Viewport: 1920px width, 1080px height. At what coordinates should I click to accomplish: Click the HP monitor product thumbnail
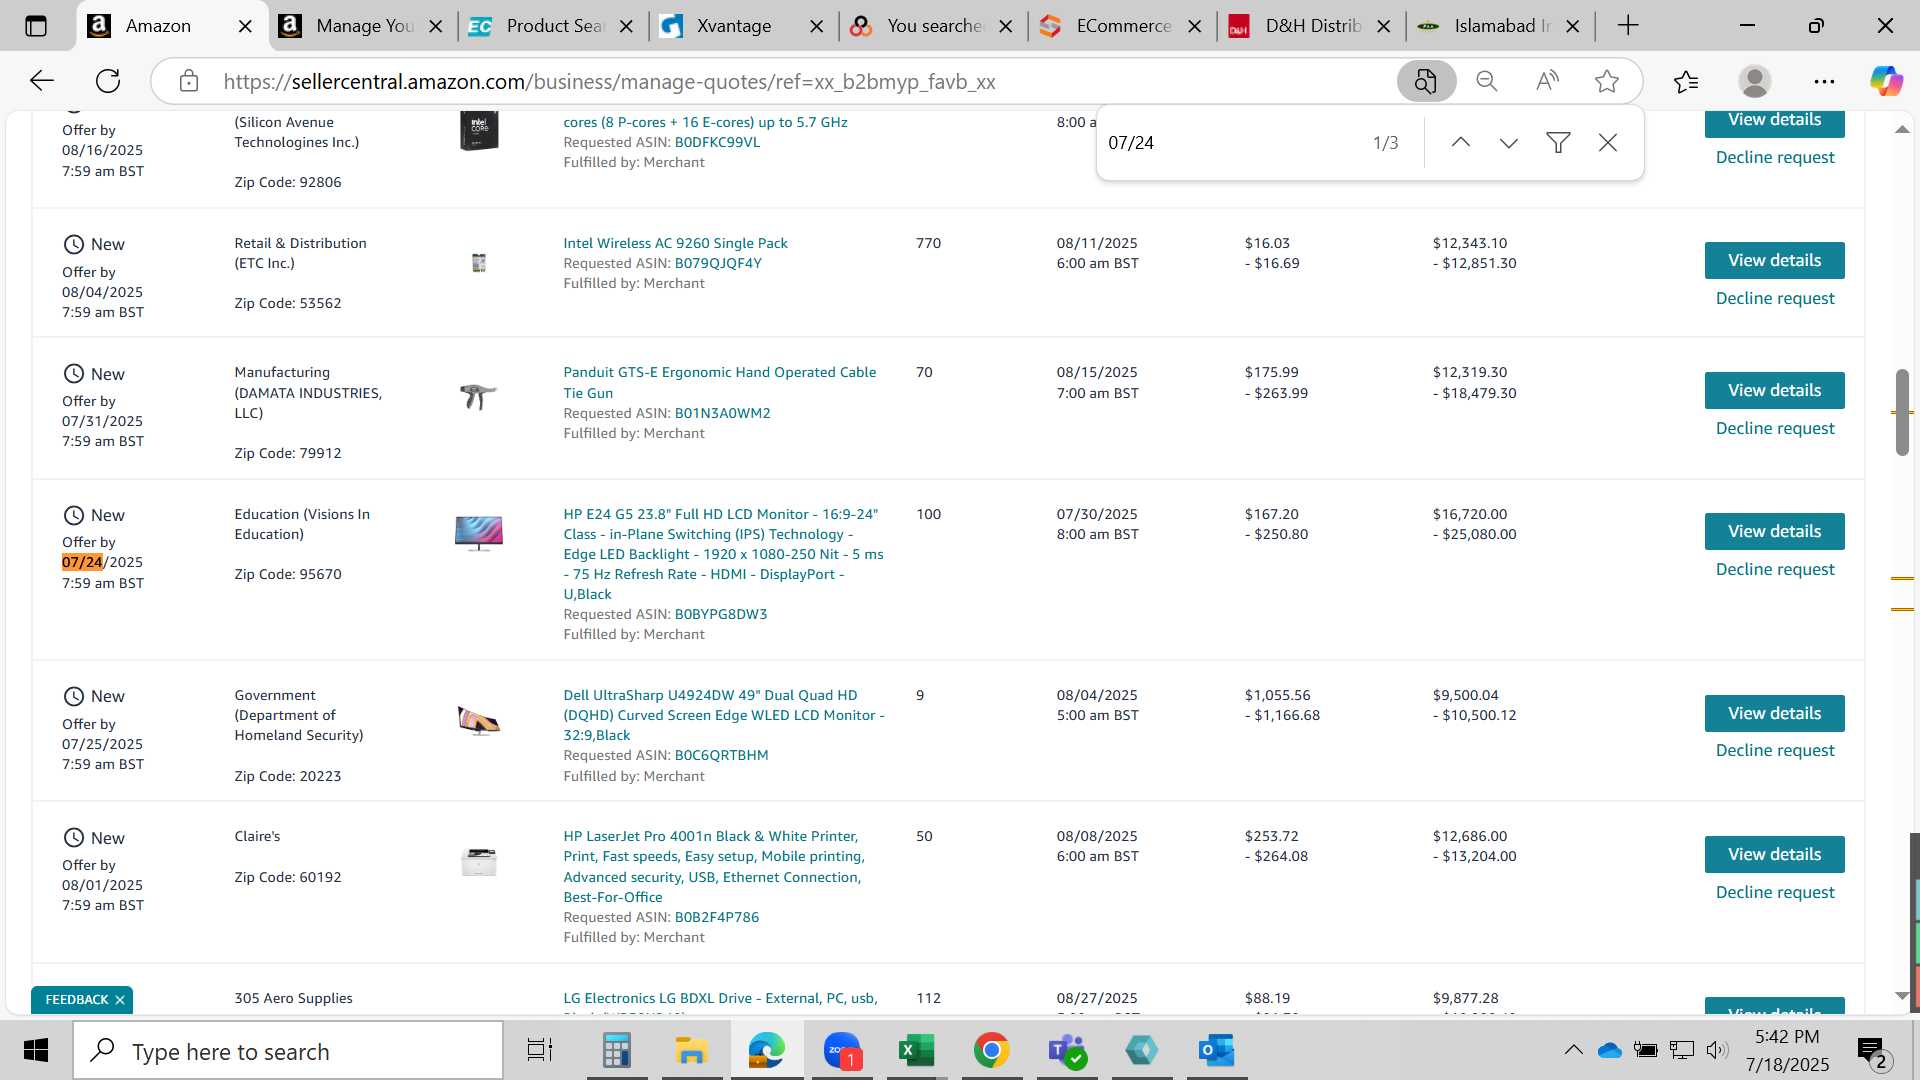pos(479,533)
